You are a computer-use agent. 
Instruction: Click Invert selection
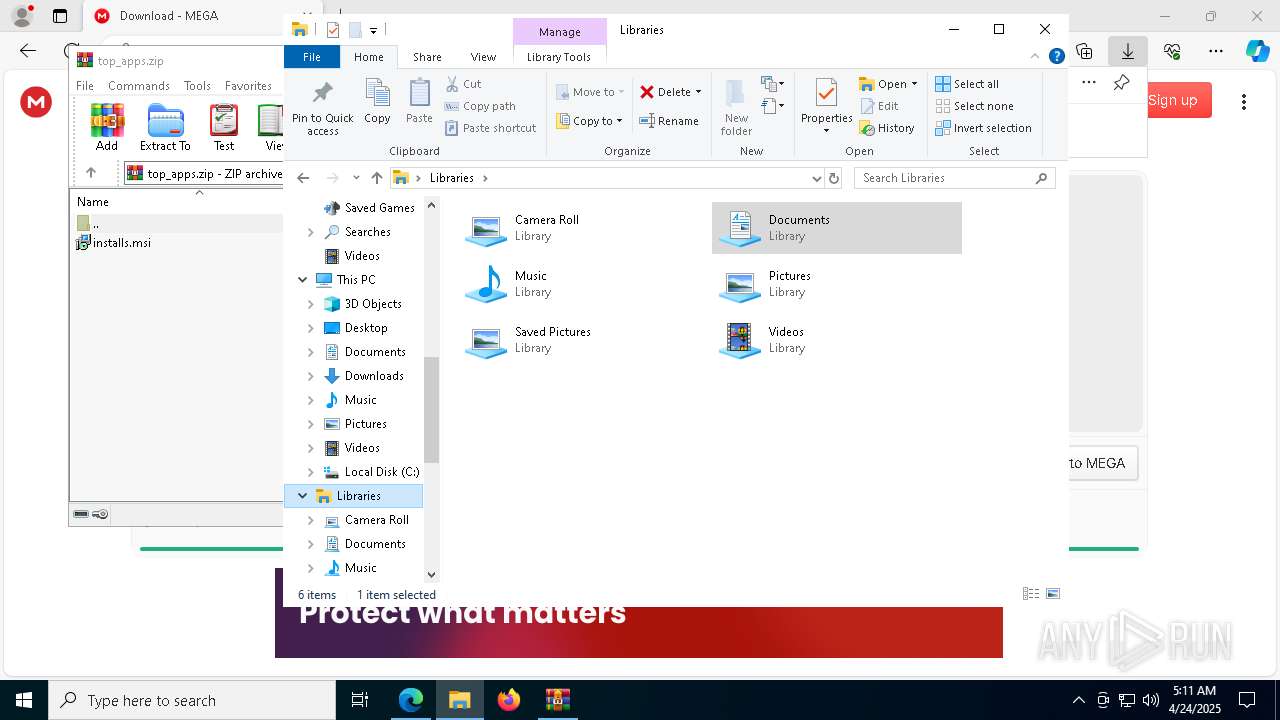tap(983, 128)
